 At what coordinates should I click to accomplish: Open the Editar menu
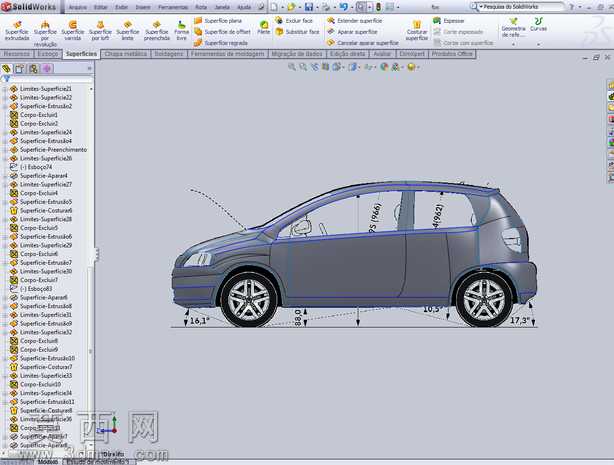pos(101,7)
